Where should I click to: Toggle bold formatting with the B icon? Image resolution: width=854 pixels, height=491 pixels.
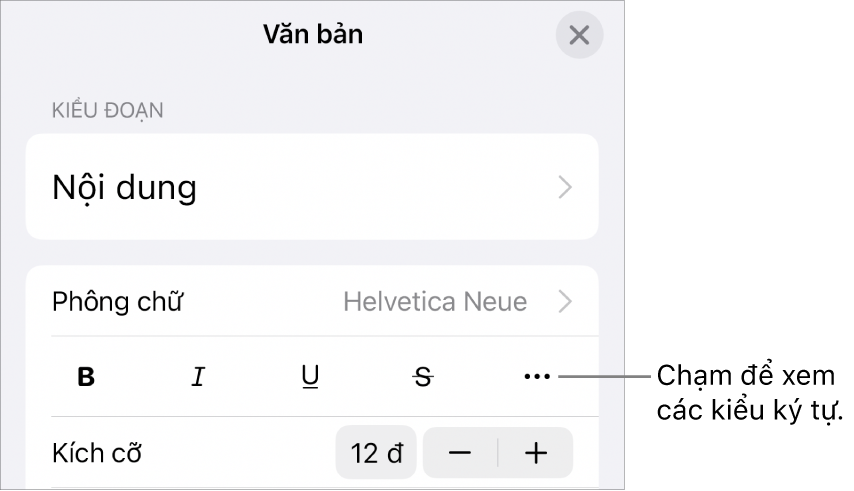point(87,377)
